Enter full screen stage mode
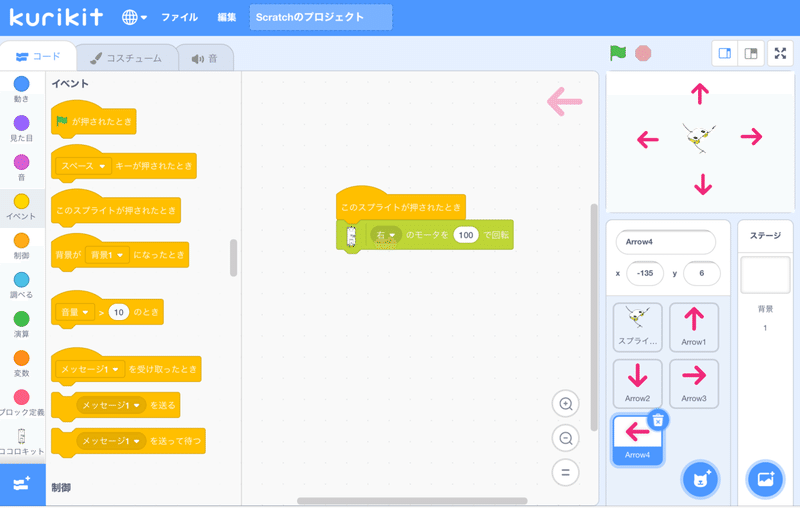This screenshot has width=800, height=508. click(780, 53)
